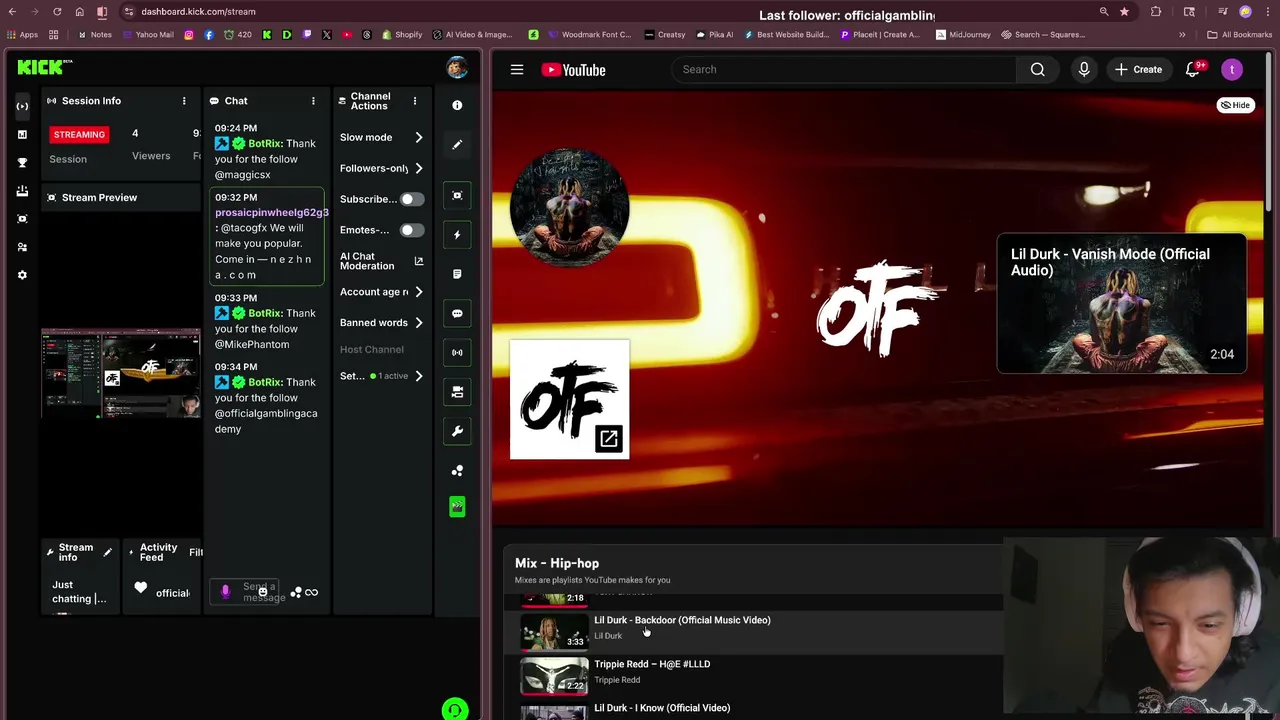
Task: Open the Lil Durk Vanish Mode suggested video card
Action: coord(1122,304)
